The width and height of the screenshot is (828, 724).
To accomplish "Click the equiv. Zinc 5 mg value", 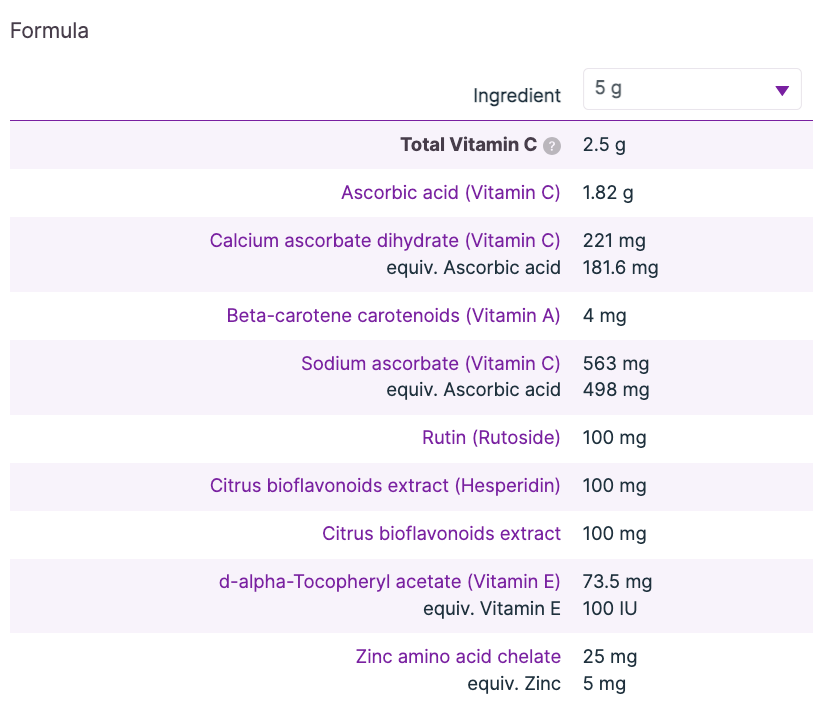I will tap(604, 684).
